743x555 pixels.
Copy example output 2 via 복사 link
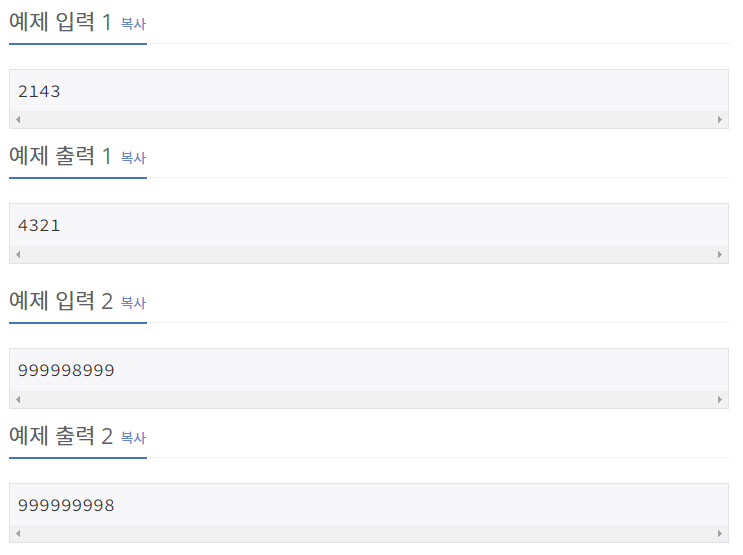(x=133, y=437)
